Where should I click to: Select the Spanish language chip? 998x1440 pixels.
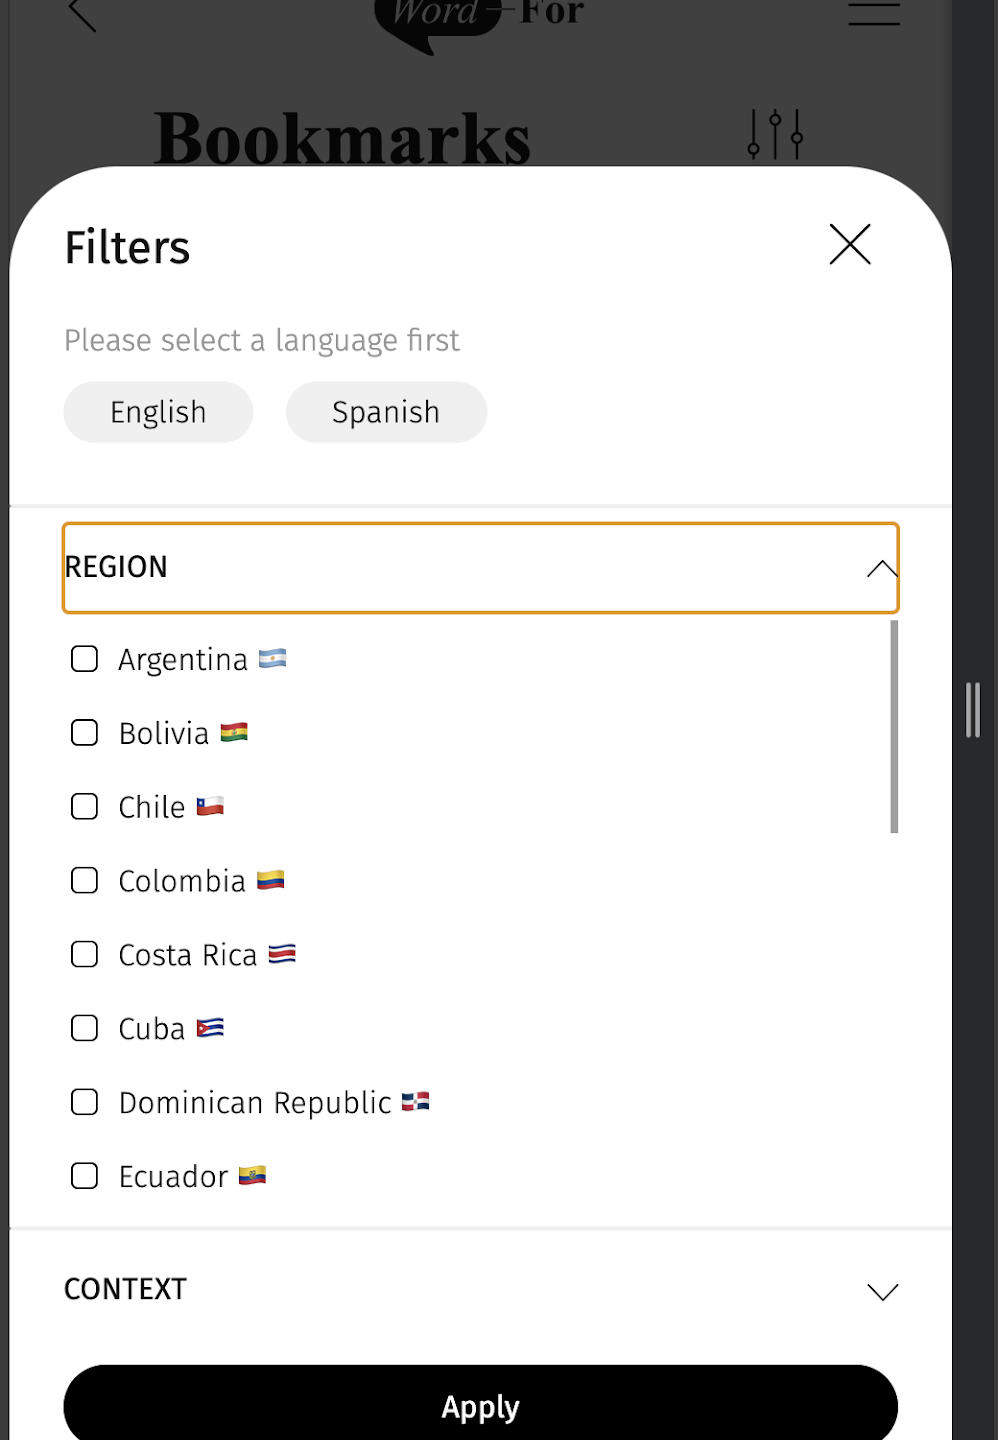(x=386, y=412)
